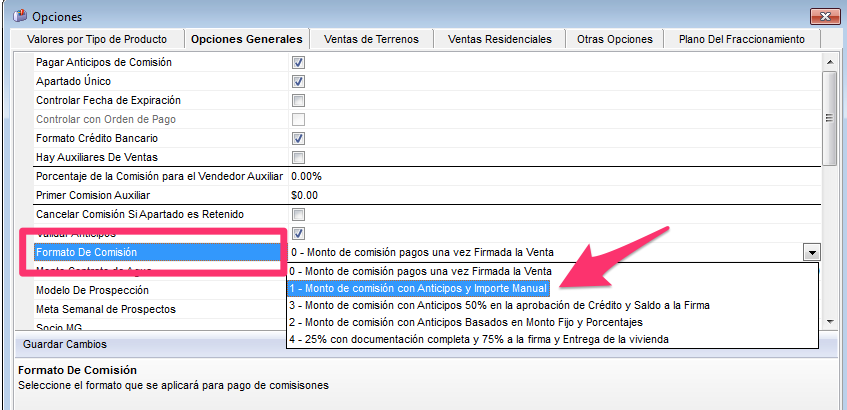This screenshot has width=847, height=410.
Task: Enable Controlar Fecha de Expiración checkbox
Action: tap(298, 100)
